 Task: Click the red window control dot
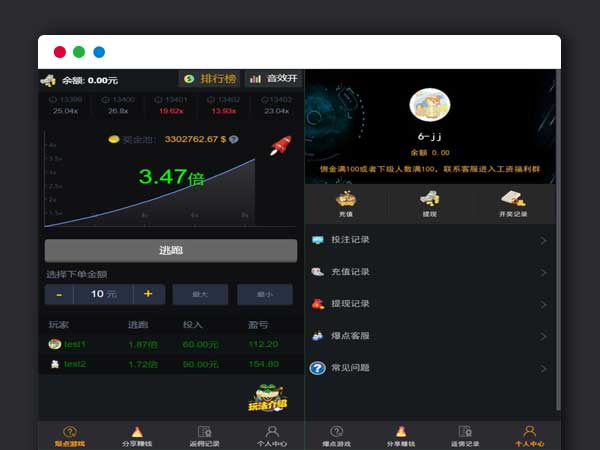coord(60,52)
